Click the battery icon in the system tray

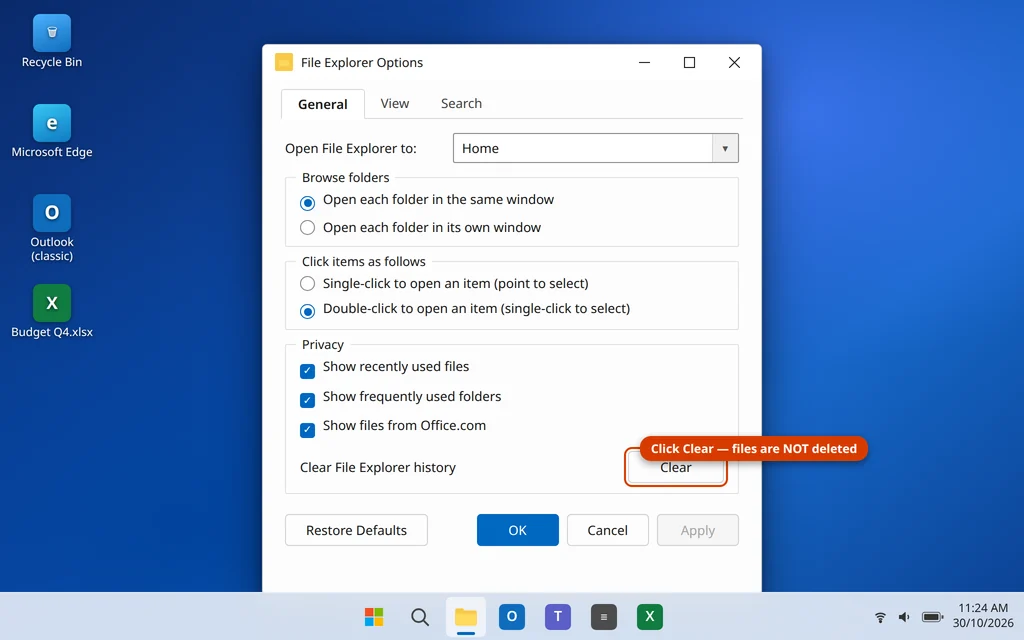click(933, 616)
